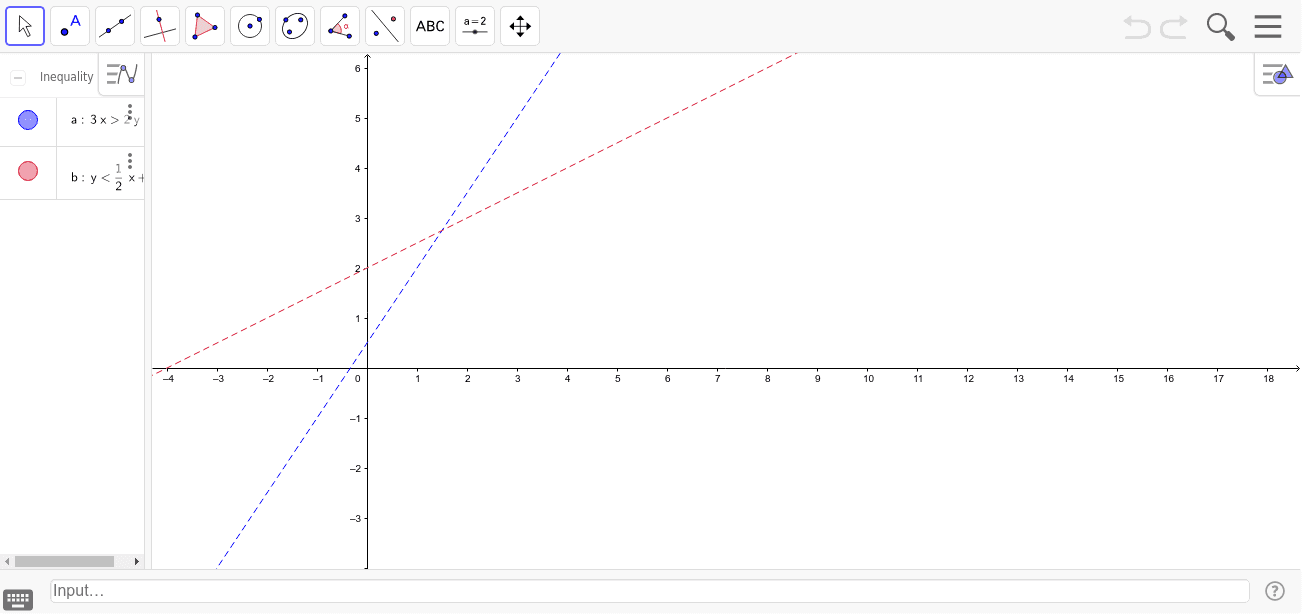Select the Reflect about Line tool
Screen dimensions: 1302x614
[385, 26]
